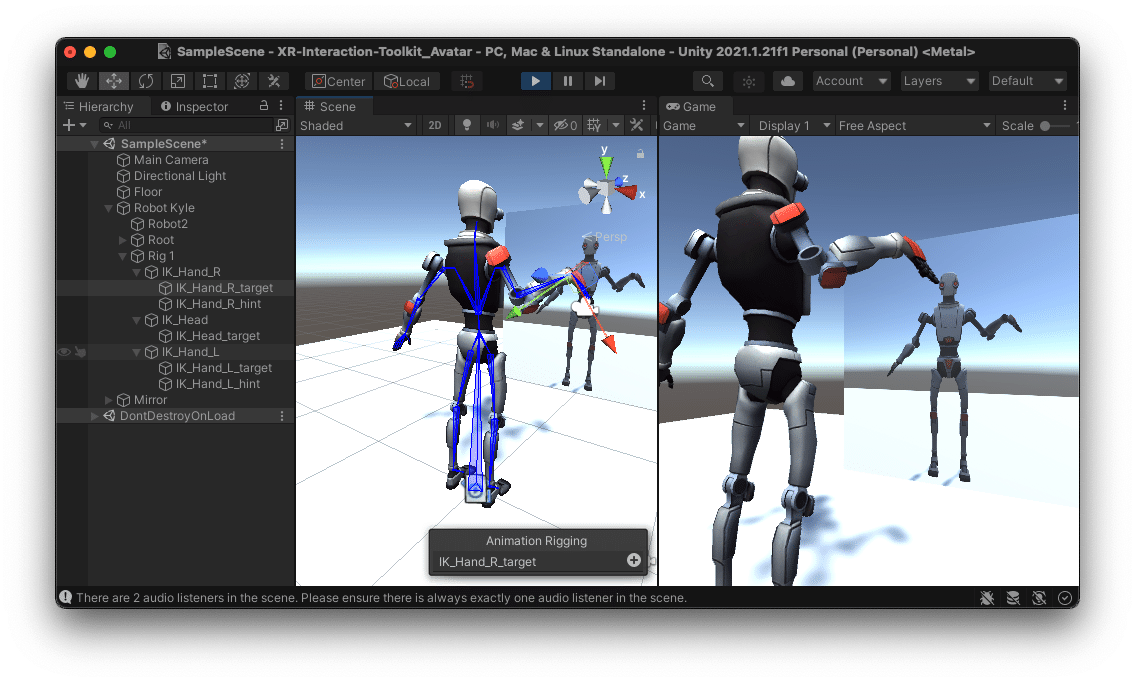The image size is (1135, 682).
Task: Select IK_Hand_L_hint object
Action: click(218, 384)
